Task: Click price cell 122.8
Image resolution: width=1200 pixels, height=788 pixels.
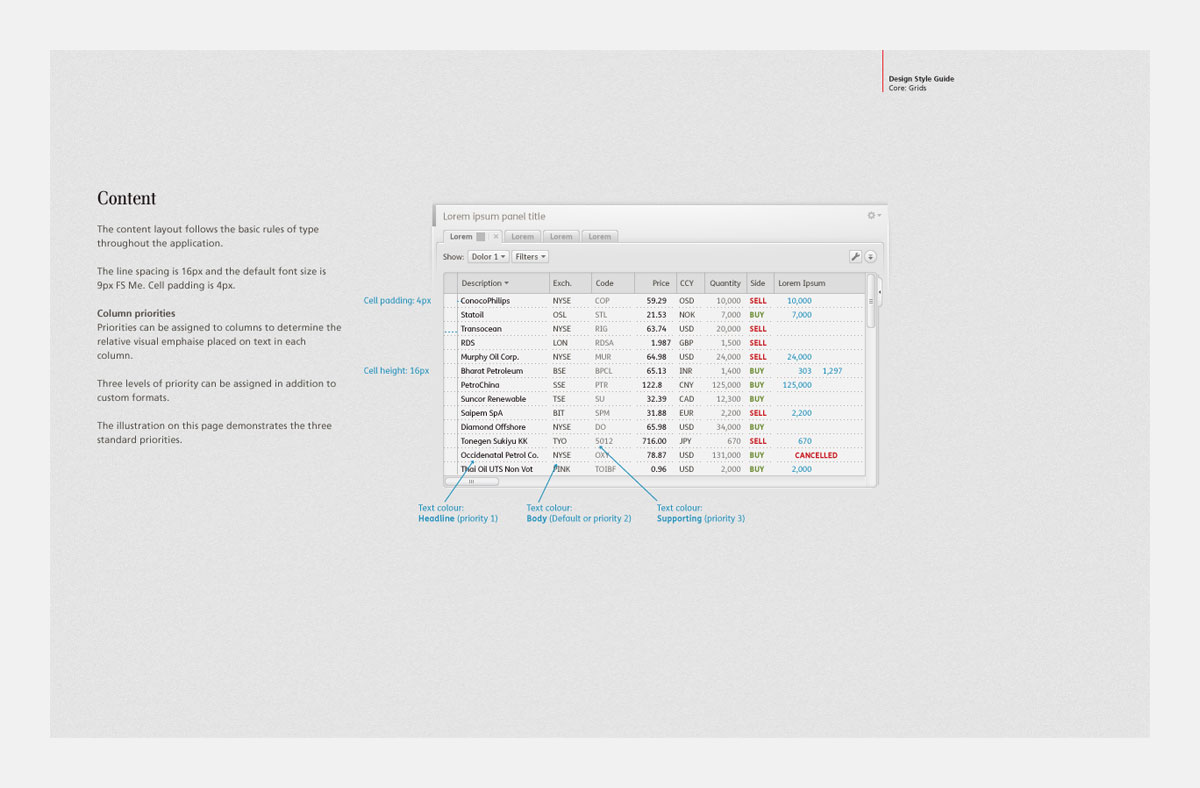Action: 652,385
